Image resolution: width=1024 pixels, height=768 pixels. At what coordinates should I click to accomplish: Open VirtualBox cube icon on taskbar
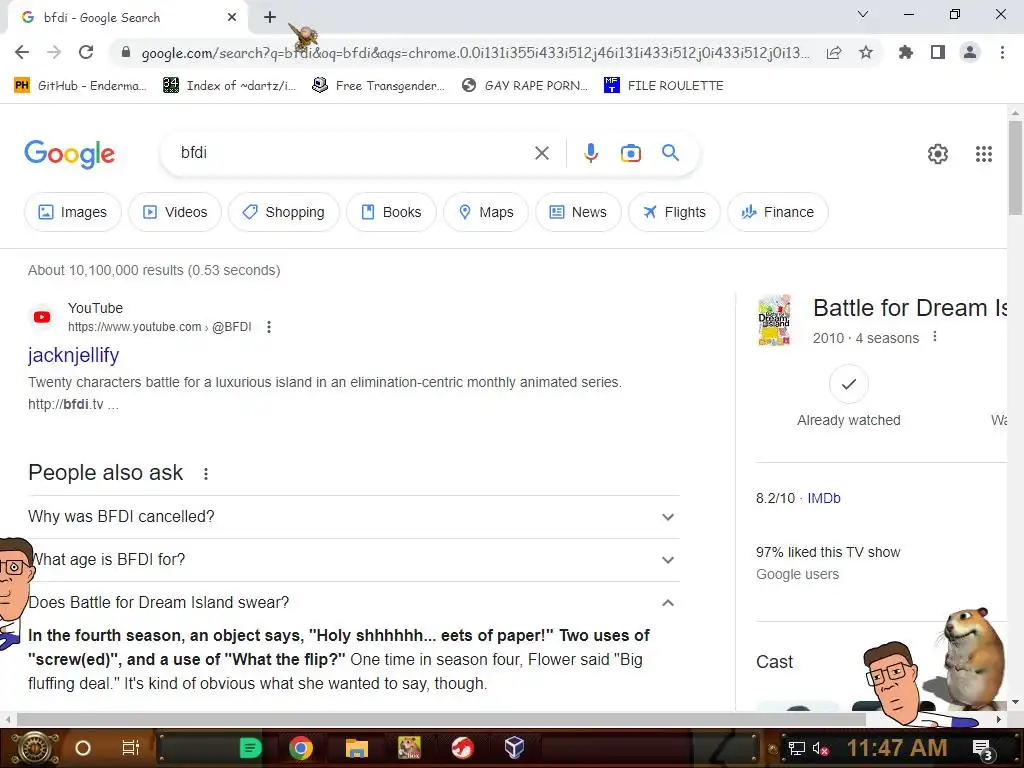[x=514, y=748]
